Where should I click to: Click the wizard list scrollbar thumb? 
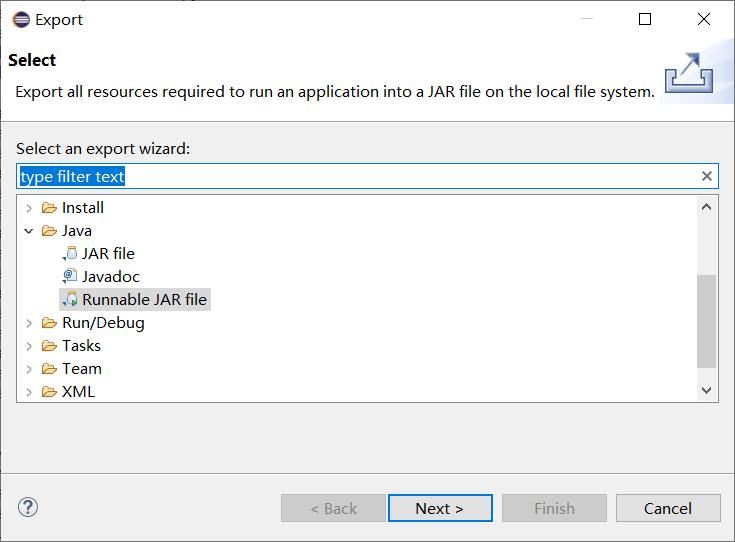tap(707, 322)
